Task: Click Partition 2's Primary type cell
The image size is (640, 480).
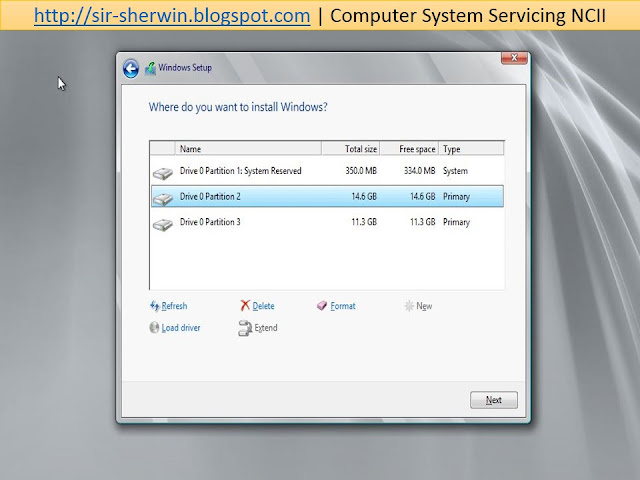Action: click(456, 197)
